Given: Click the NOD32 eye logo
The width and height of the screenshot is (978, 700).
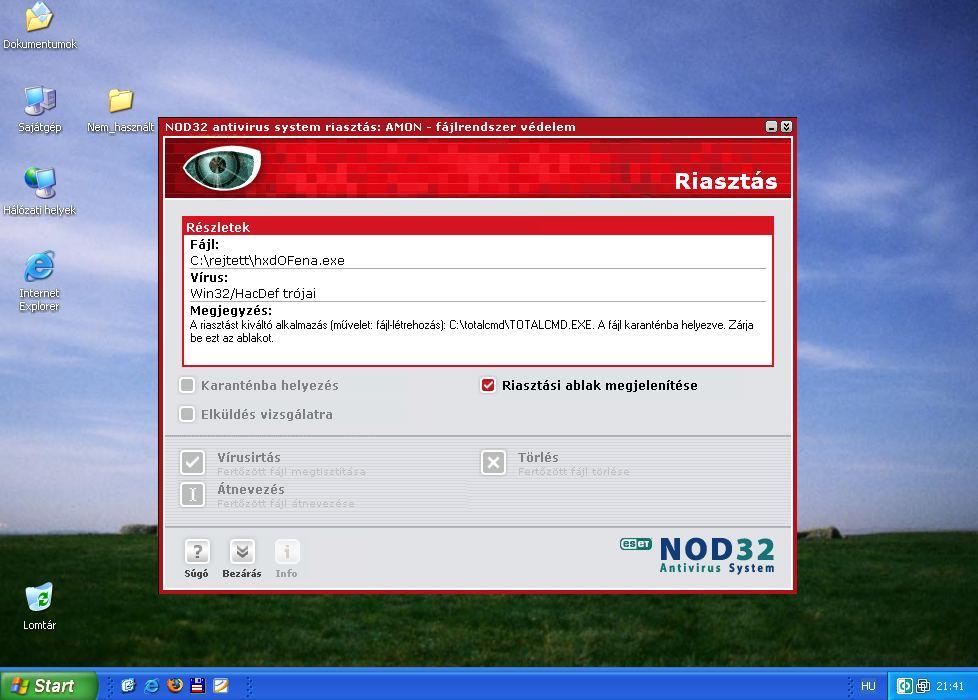Looking at the screenshot, I should [221, 167].
